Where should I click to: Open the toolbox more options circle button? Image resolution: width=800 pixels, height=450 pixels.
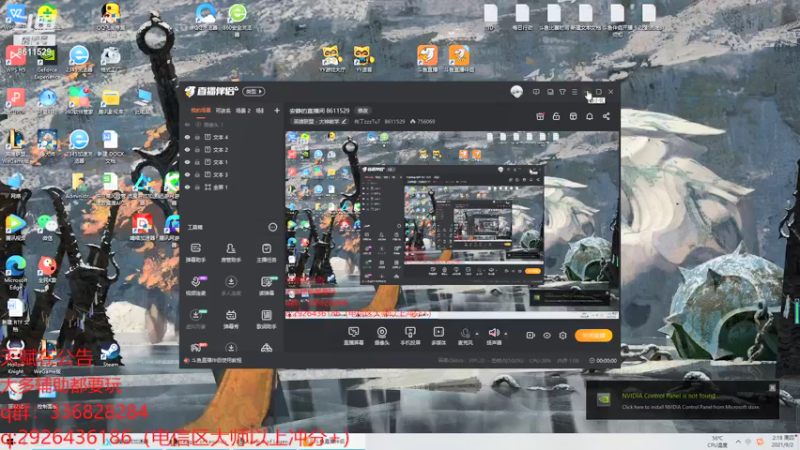pyautogui.click(x=272, y=227)
